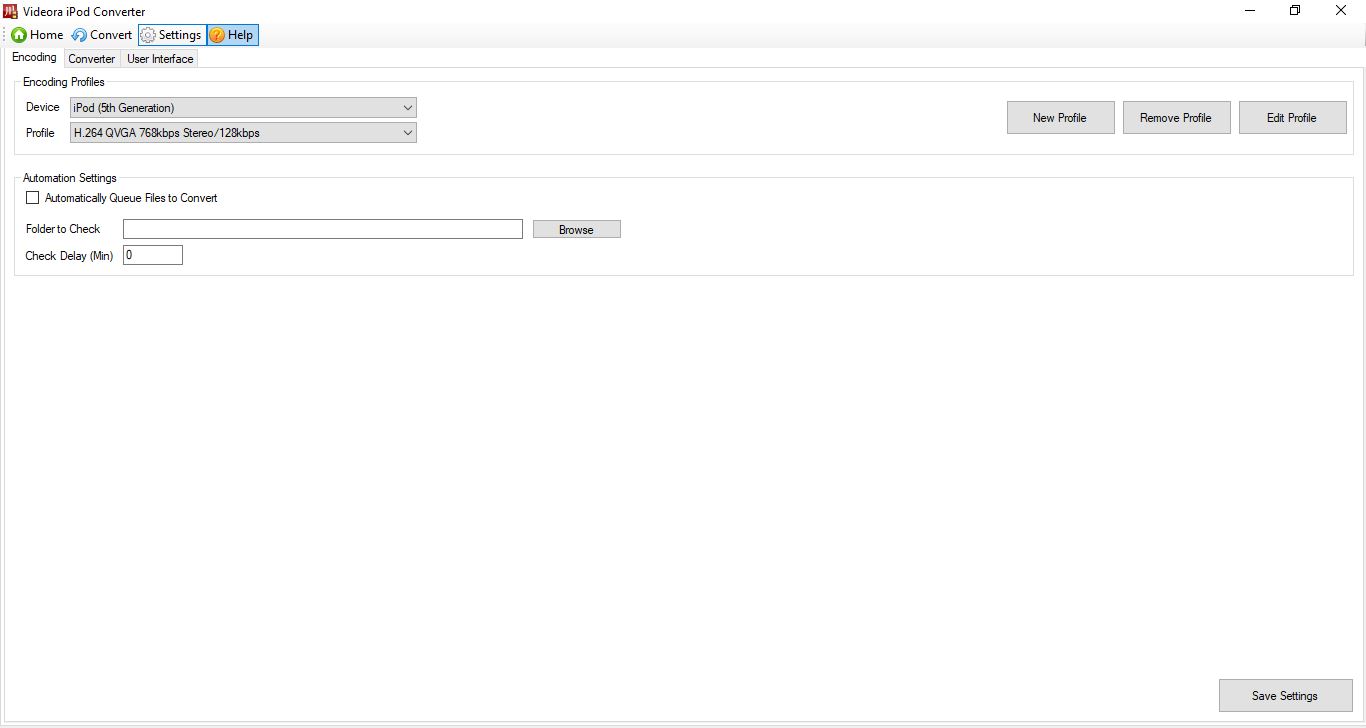Click the New Profile button
Screen dimensions: 1366x728
coord(1060,118)
